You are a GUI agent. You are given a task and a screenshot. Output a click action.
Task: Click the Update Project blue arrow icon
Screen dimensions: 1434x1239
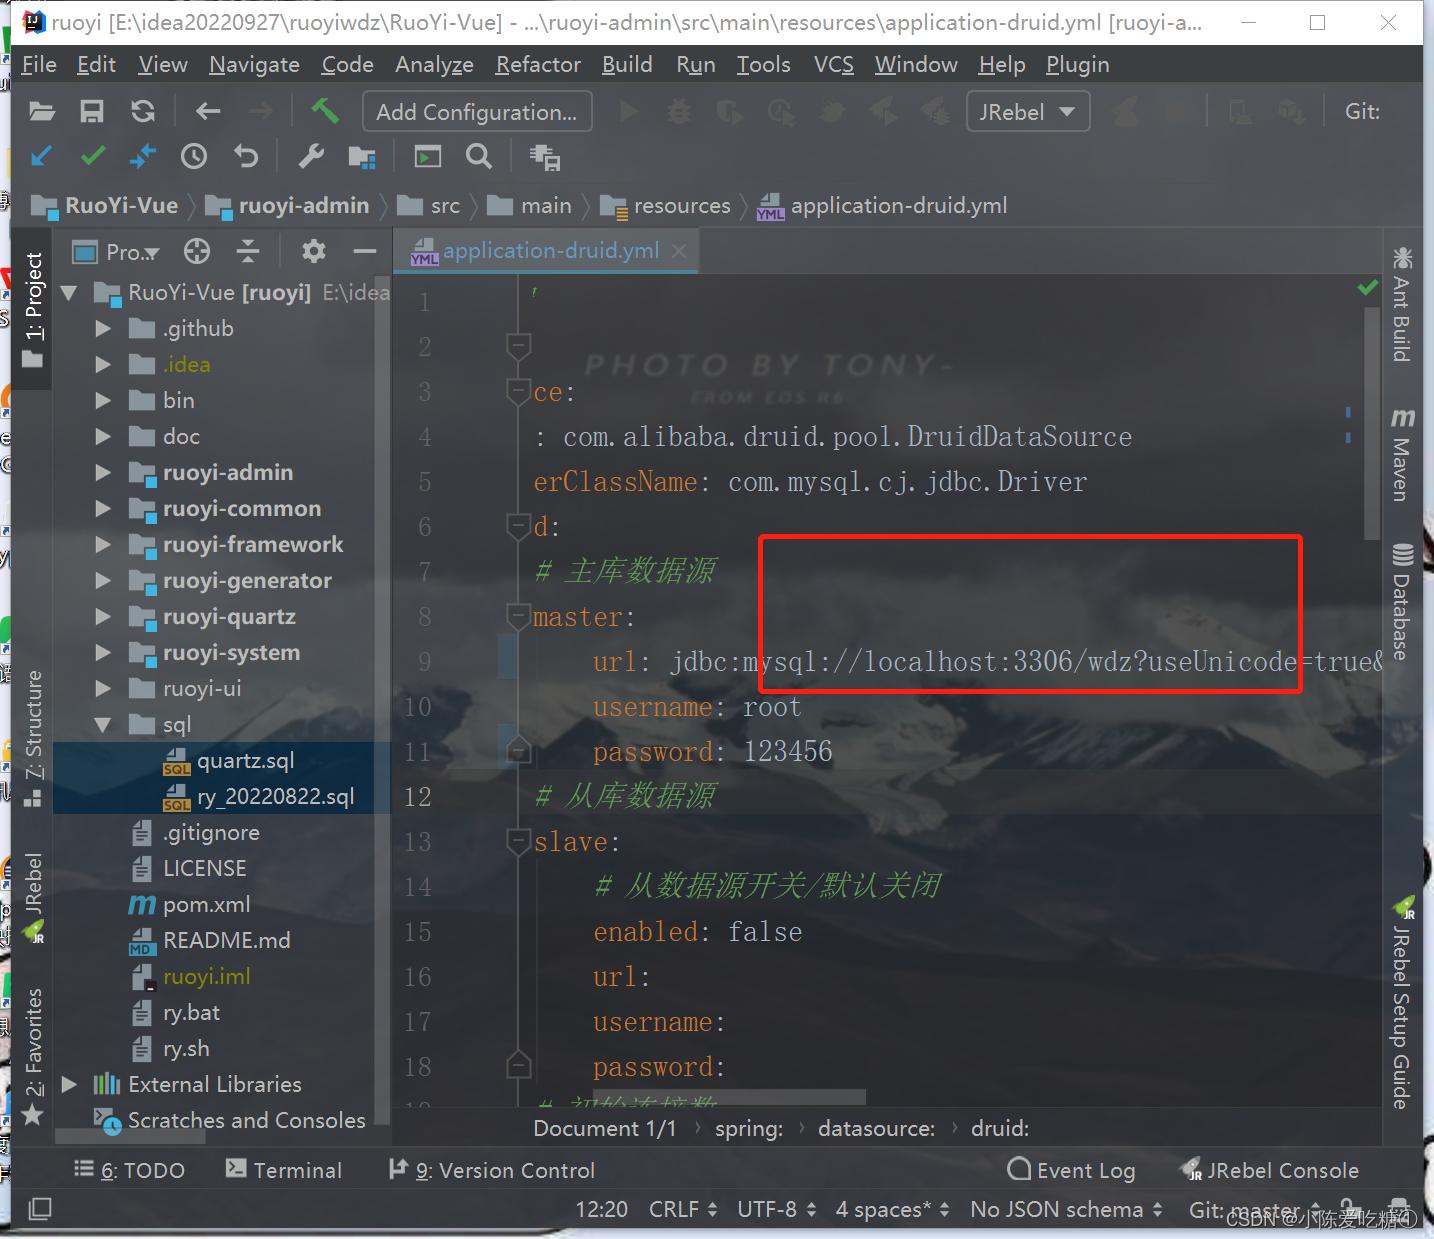pos(42,156)
